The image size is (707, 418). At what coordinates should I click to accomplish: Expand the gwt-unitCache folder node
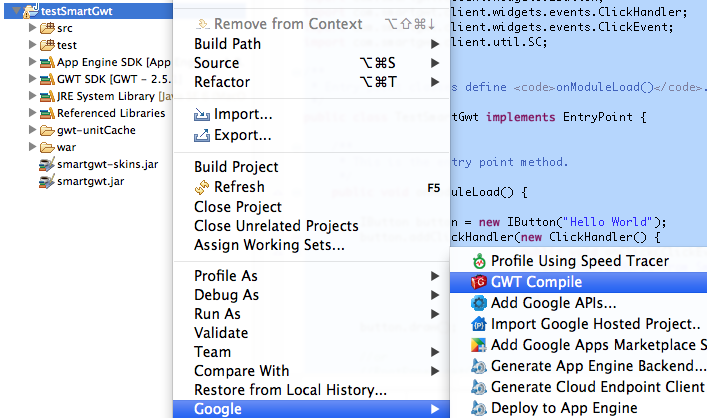(32, 130)
